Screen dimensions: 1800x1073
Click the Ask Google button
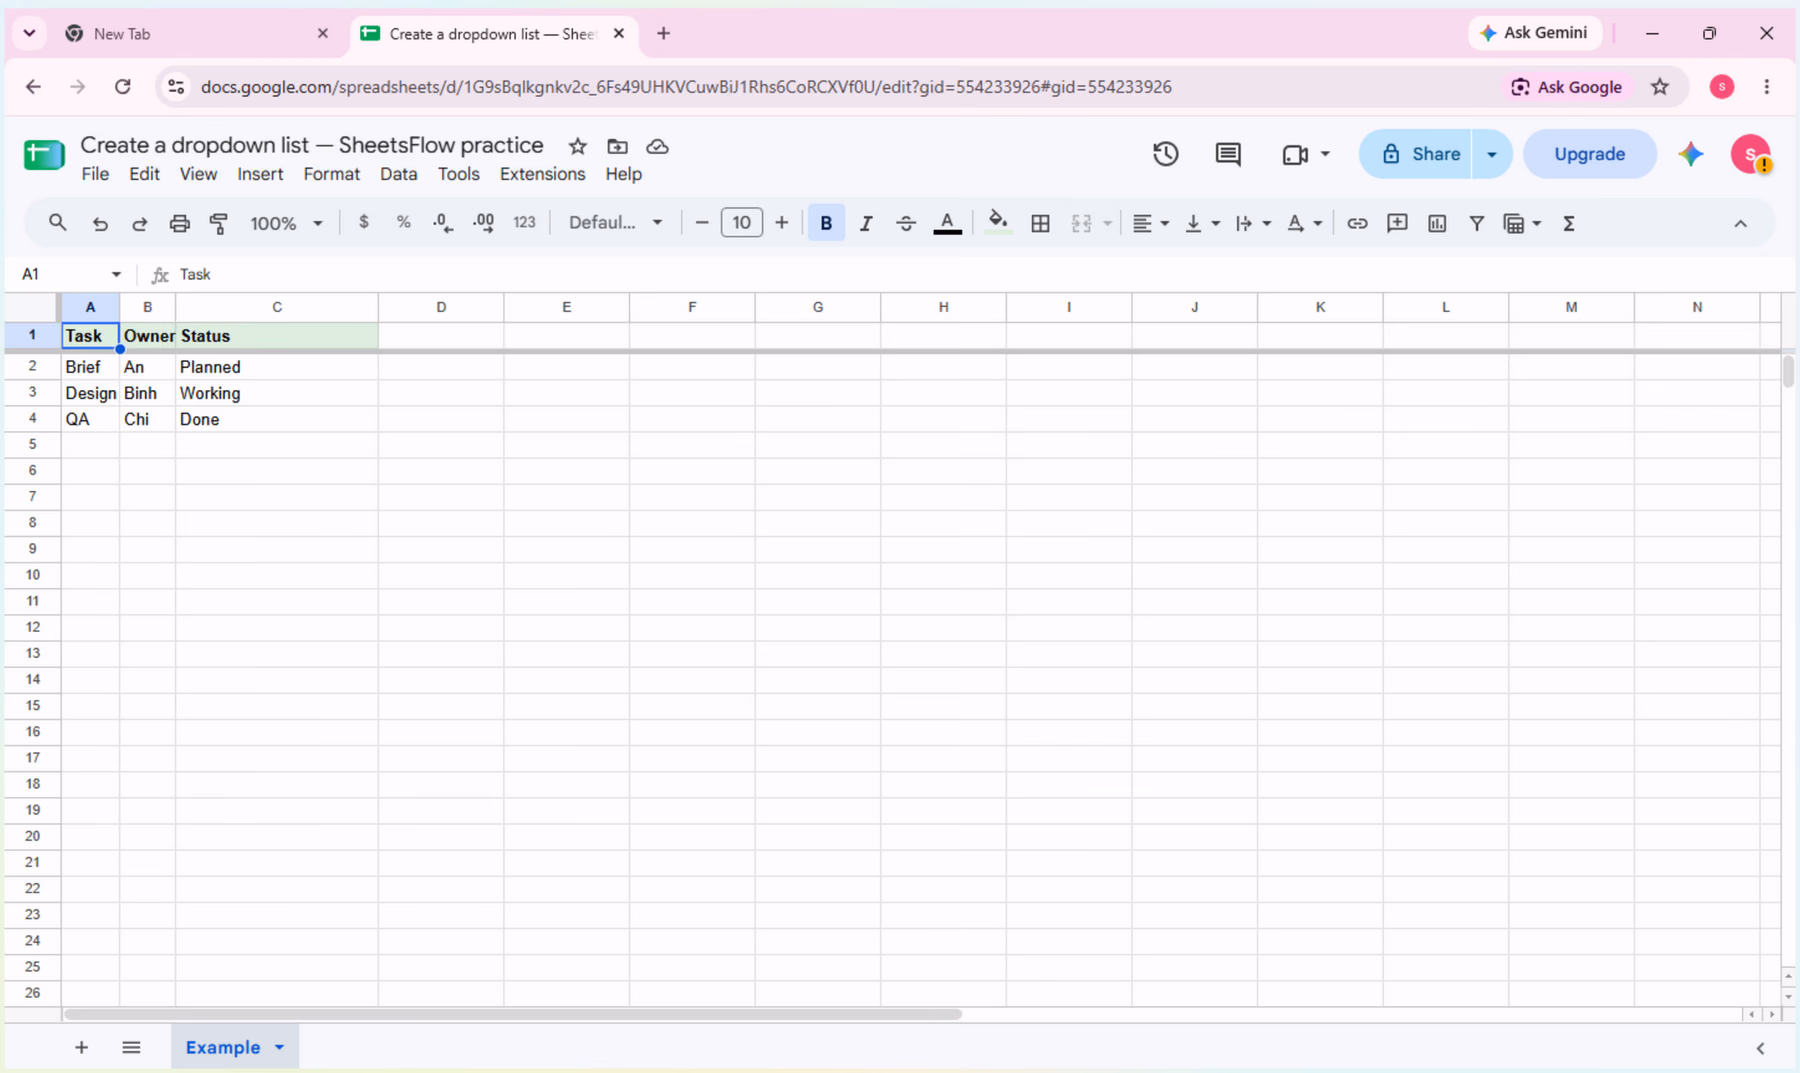tap(1566, 87)
